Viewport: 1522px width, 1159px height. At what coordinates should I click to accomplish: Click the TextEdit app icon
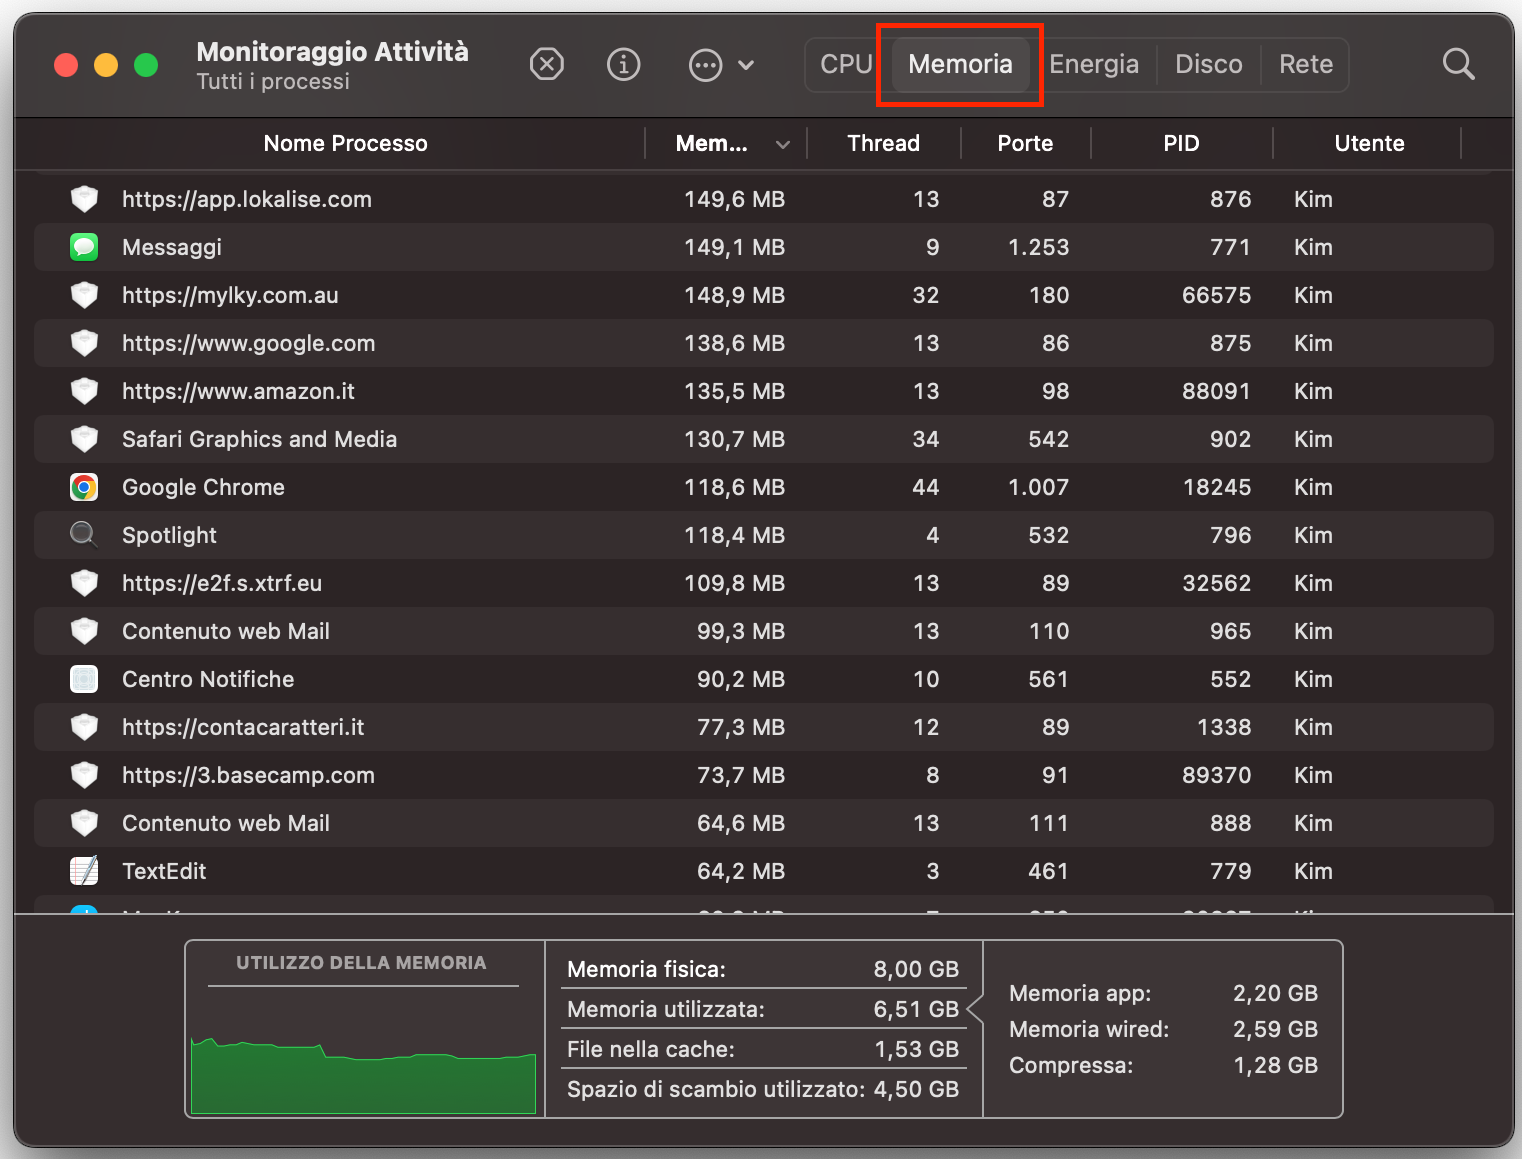tap(84, 871)
